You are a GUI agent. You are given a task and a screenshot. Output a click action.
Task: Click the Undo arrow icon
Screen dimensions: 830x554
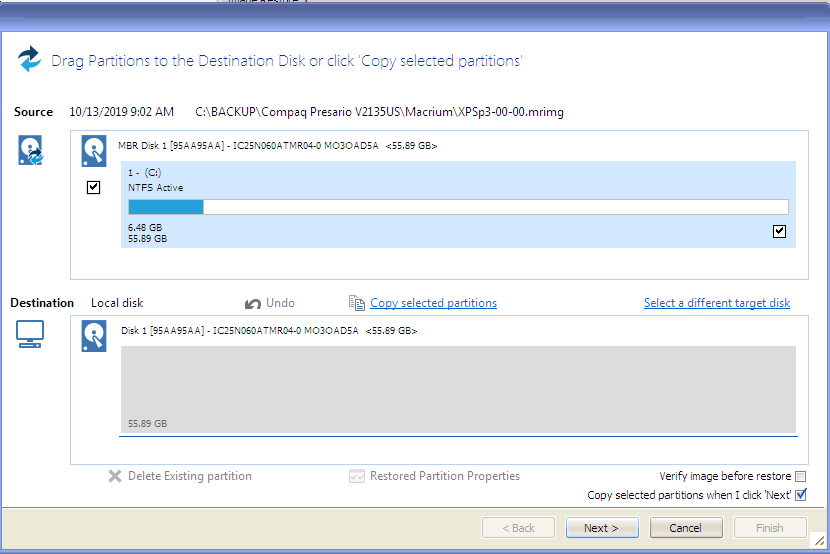(x=252, y=304)
